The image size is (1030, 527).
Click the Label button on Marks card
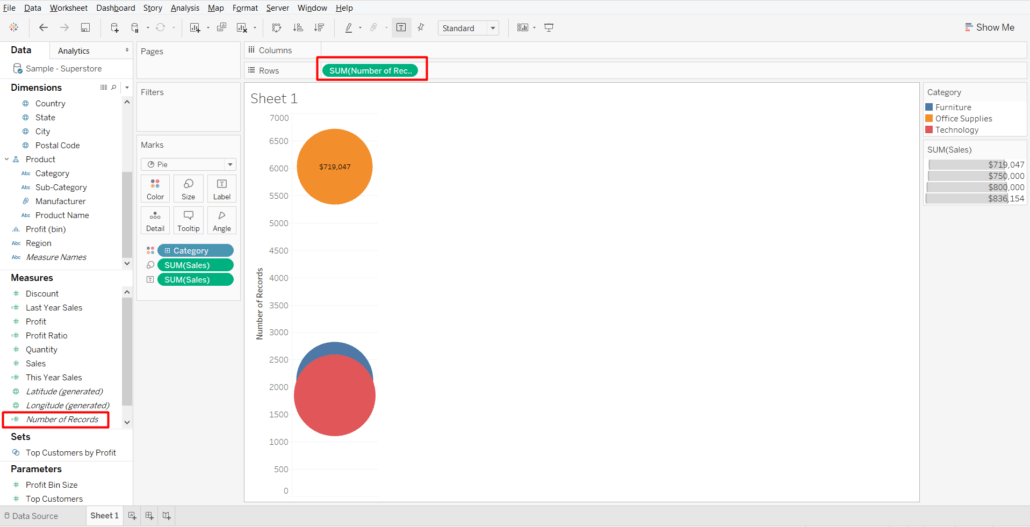221,189
